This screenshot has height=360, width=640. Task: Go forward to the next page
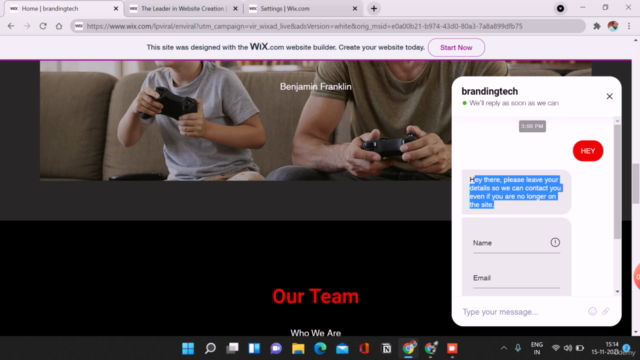pos(27,26)
